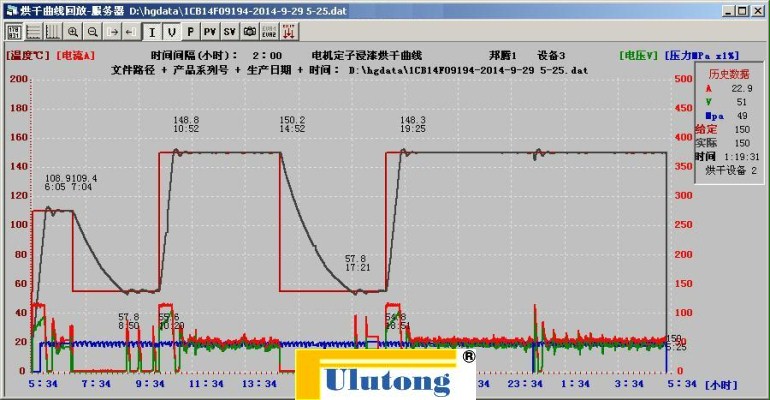Click the curve settings icon beside camera

(x=269, y=32)
